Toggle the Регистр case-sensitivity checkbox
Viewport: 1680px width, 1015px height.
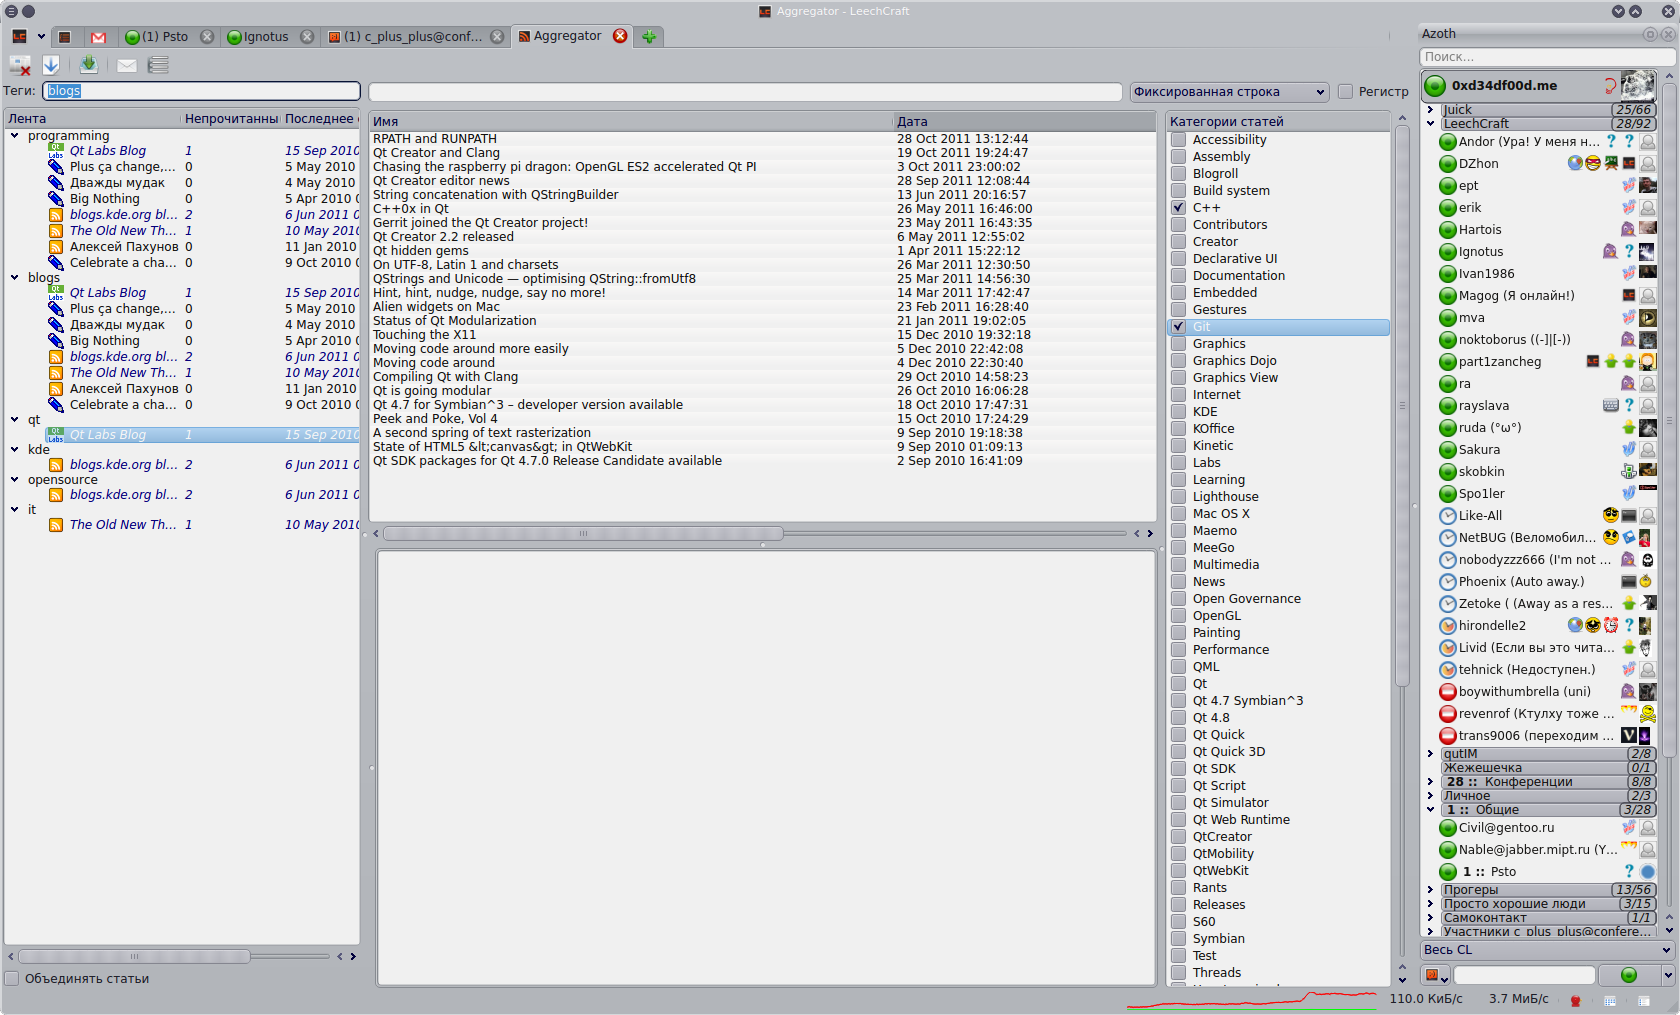pyautogui.click(x=1346, y=92)
